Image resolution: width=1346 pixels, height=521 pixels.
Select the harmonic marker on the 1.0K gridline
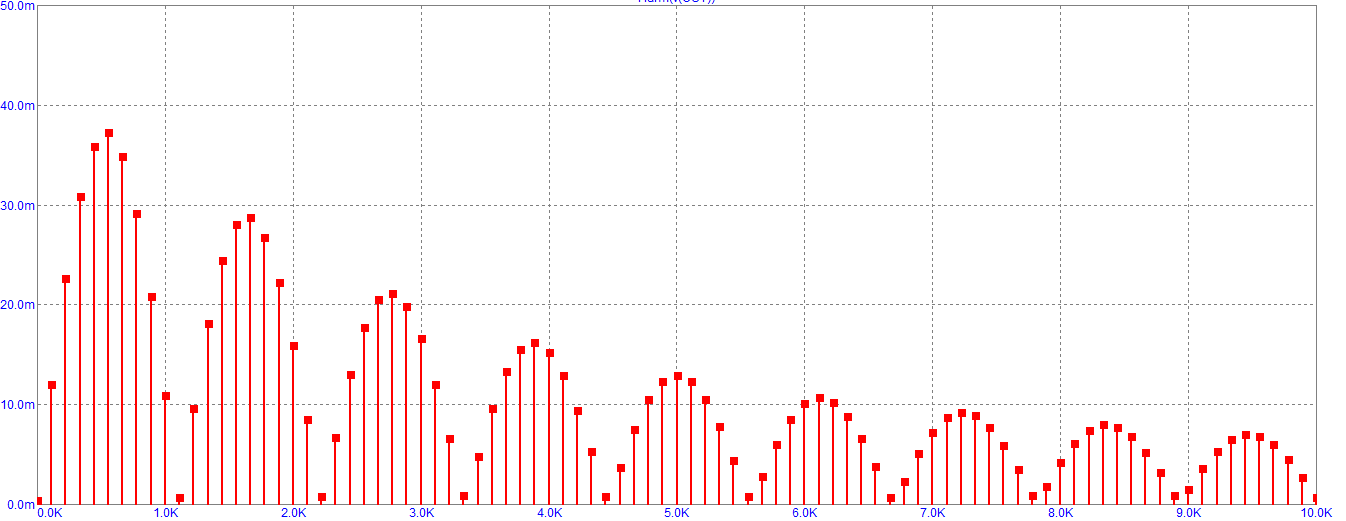click(166, 396)
